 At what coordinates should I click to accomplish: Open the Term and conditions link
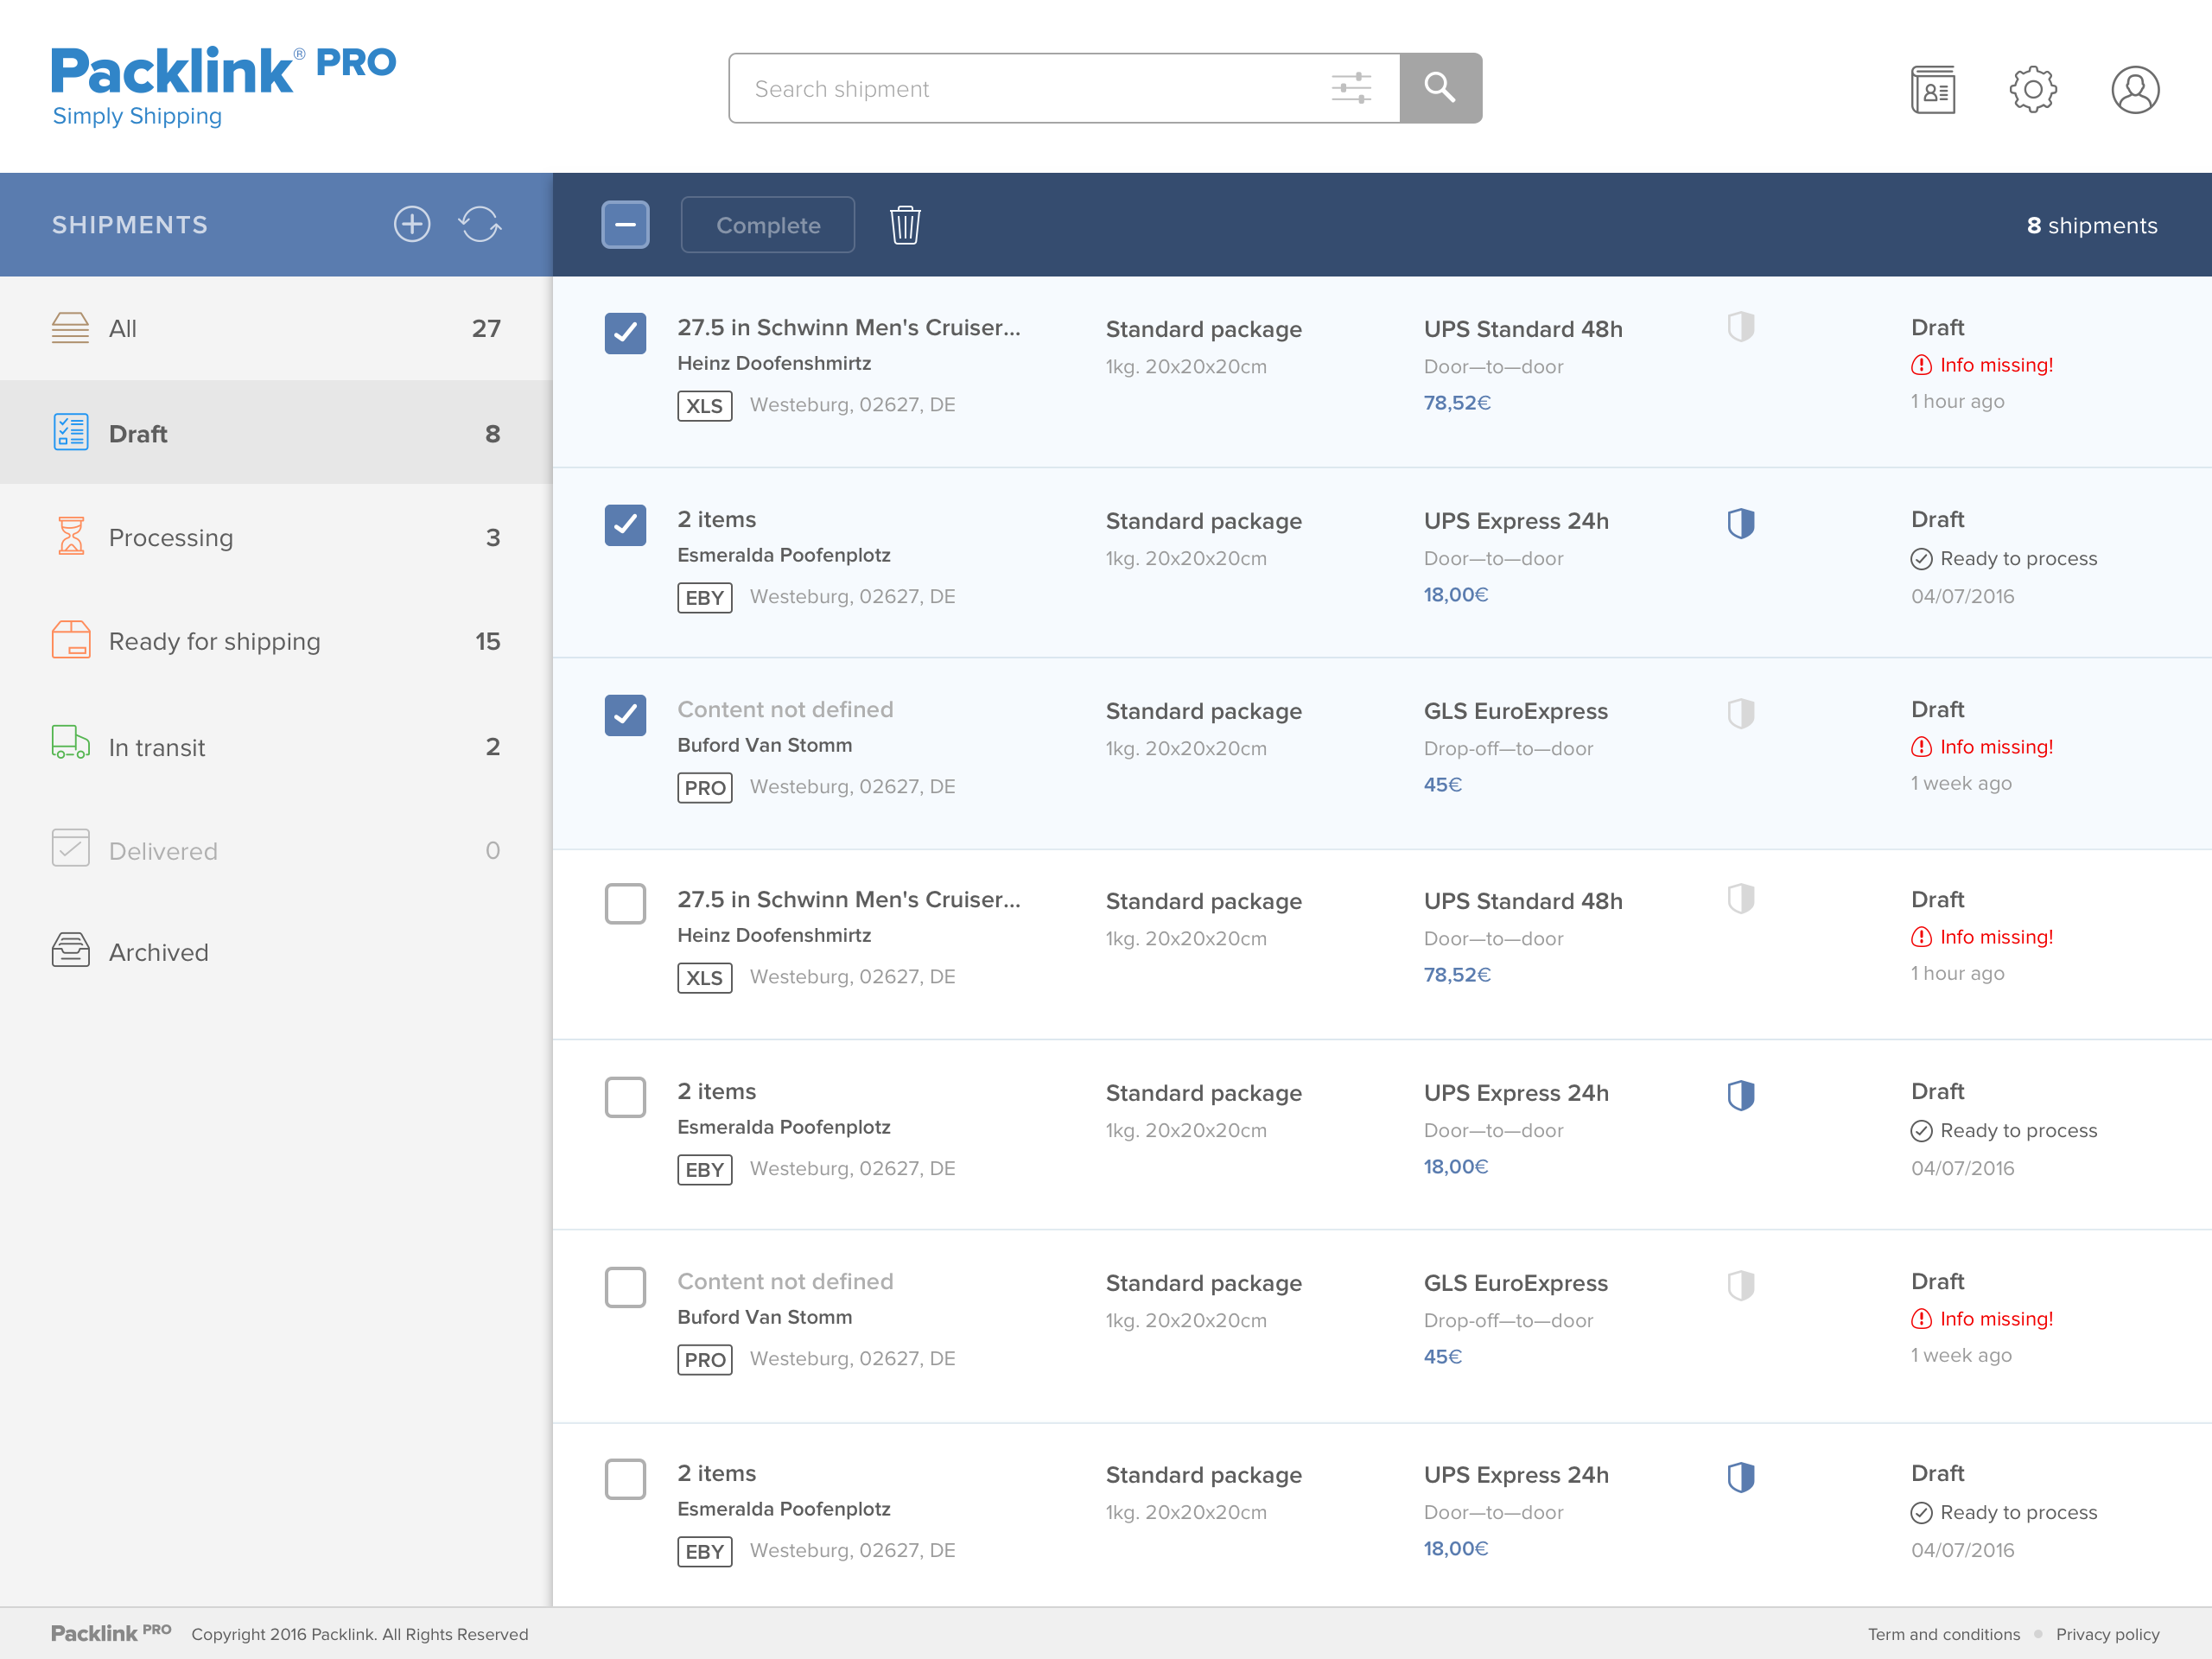click(1943, 1634)
